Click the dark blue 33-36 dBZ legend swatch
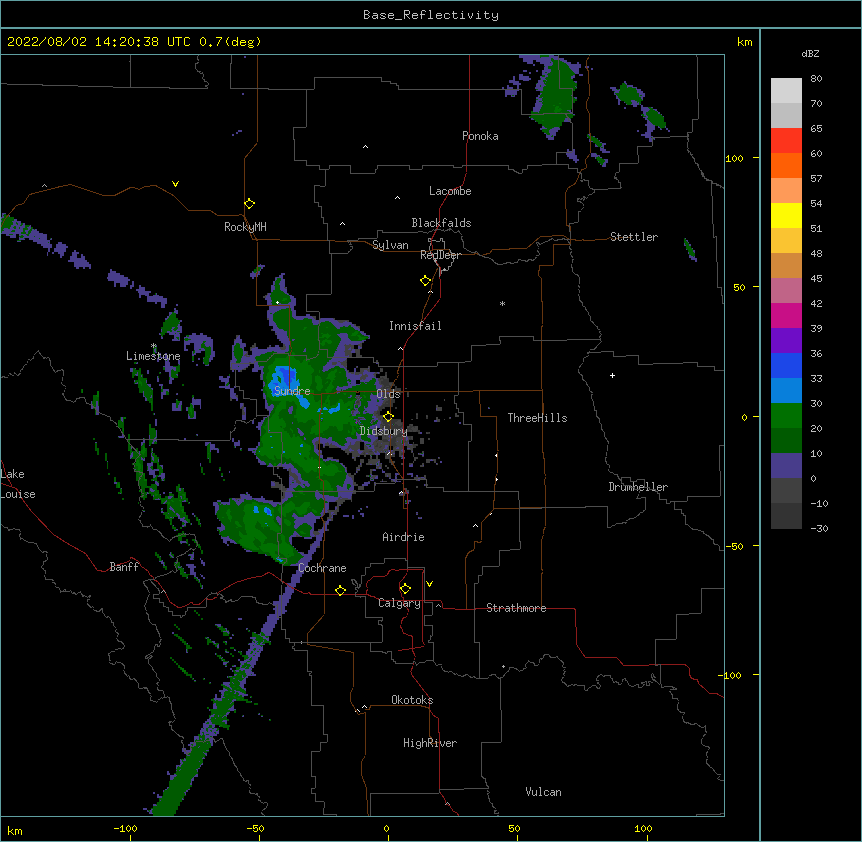The height and width of the screenshot is (842, 862). click(x=786, y=365)
